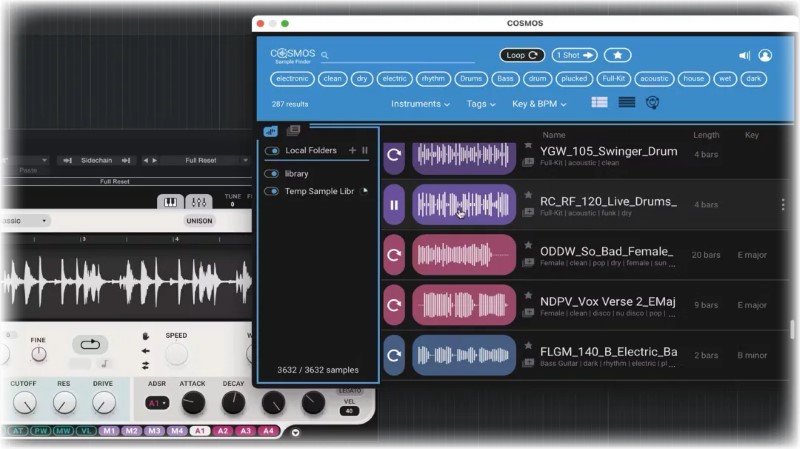This screenshot has width=800, height=449.
Task: Open the collections panel icon
Action: (x=293, y=131)
